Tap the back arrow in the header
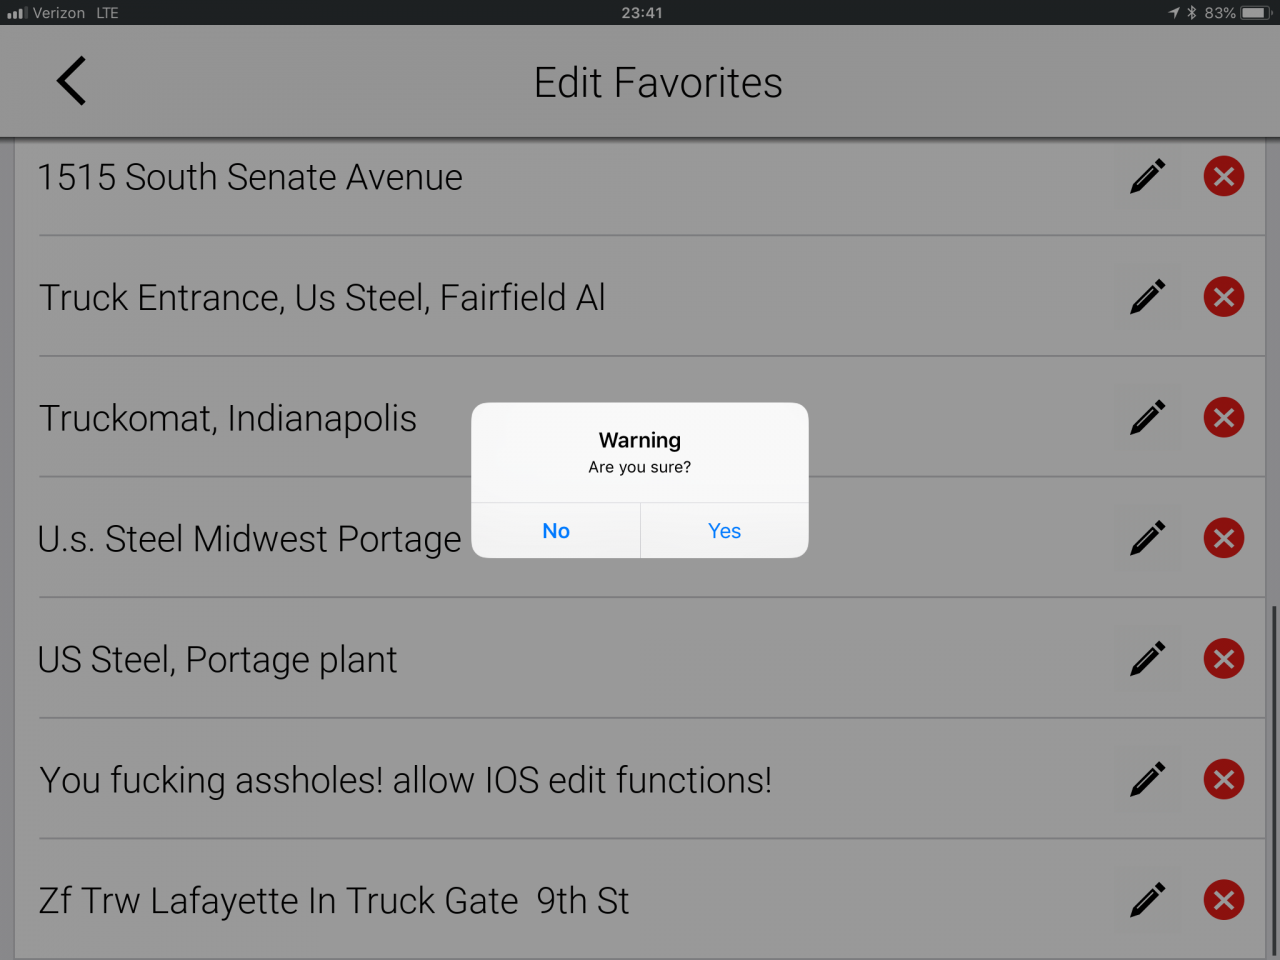 coord(71,81)
